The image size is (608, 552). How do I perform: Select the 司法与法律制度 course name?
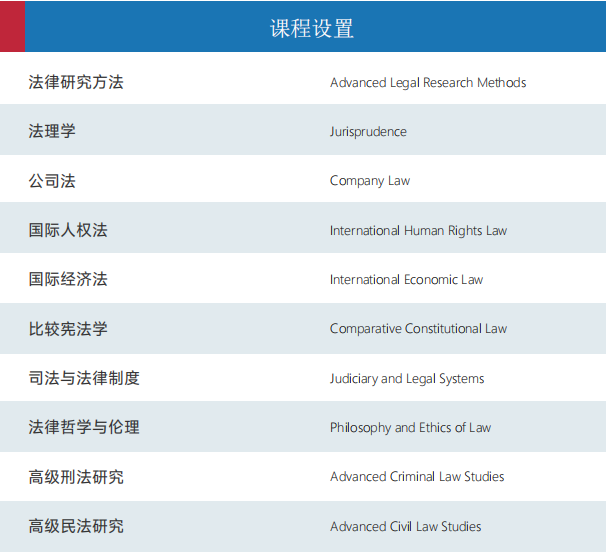pyautogui.click(x=84, y=378)
